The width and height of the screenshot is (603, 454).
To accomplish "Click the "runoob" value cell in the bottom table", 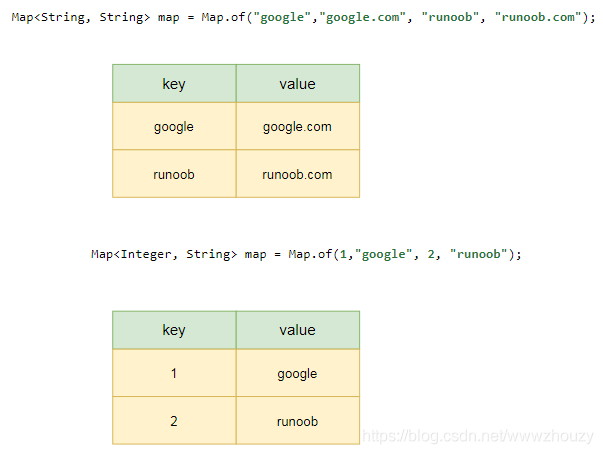I will [x=297, y=421].
